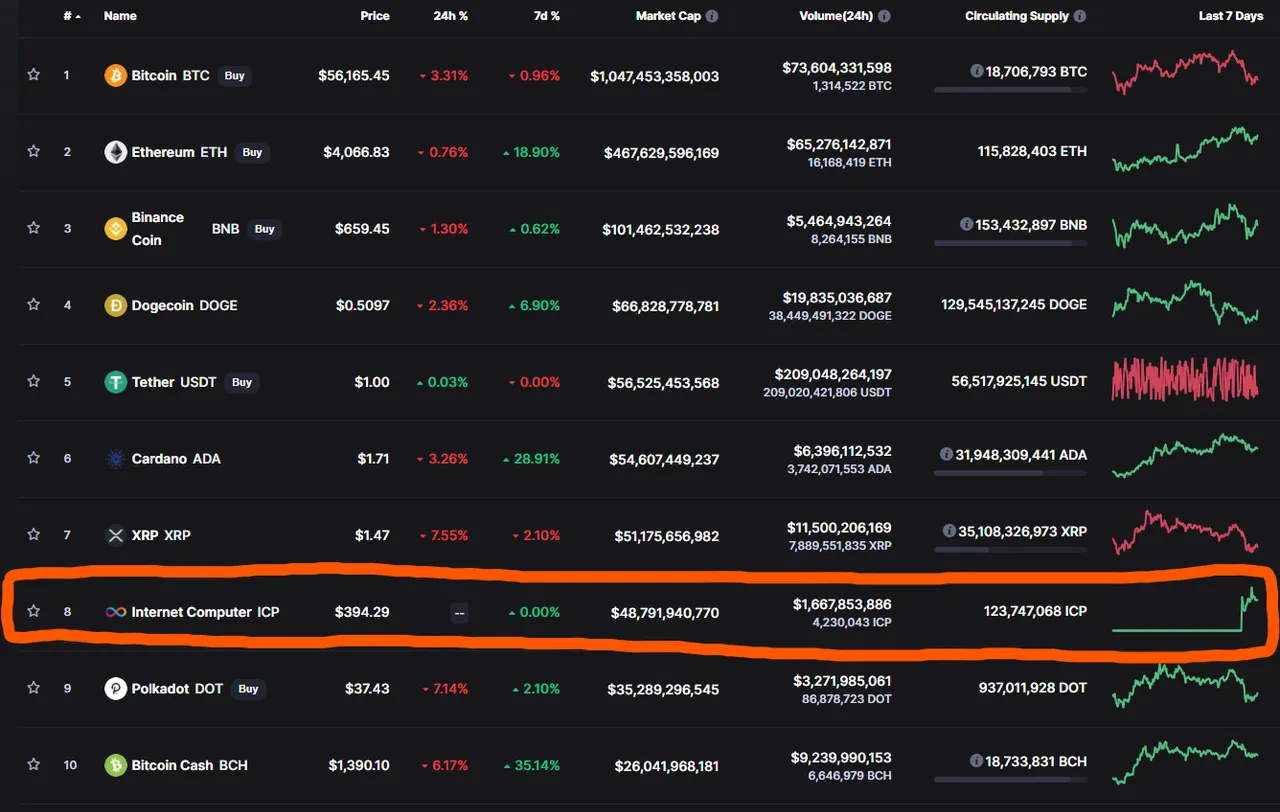Click Cardano 7d change 28.91%
The image size is (1280, 812).
pos(532,459)
